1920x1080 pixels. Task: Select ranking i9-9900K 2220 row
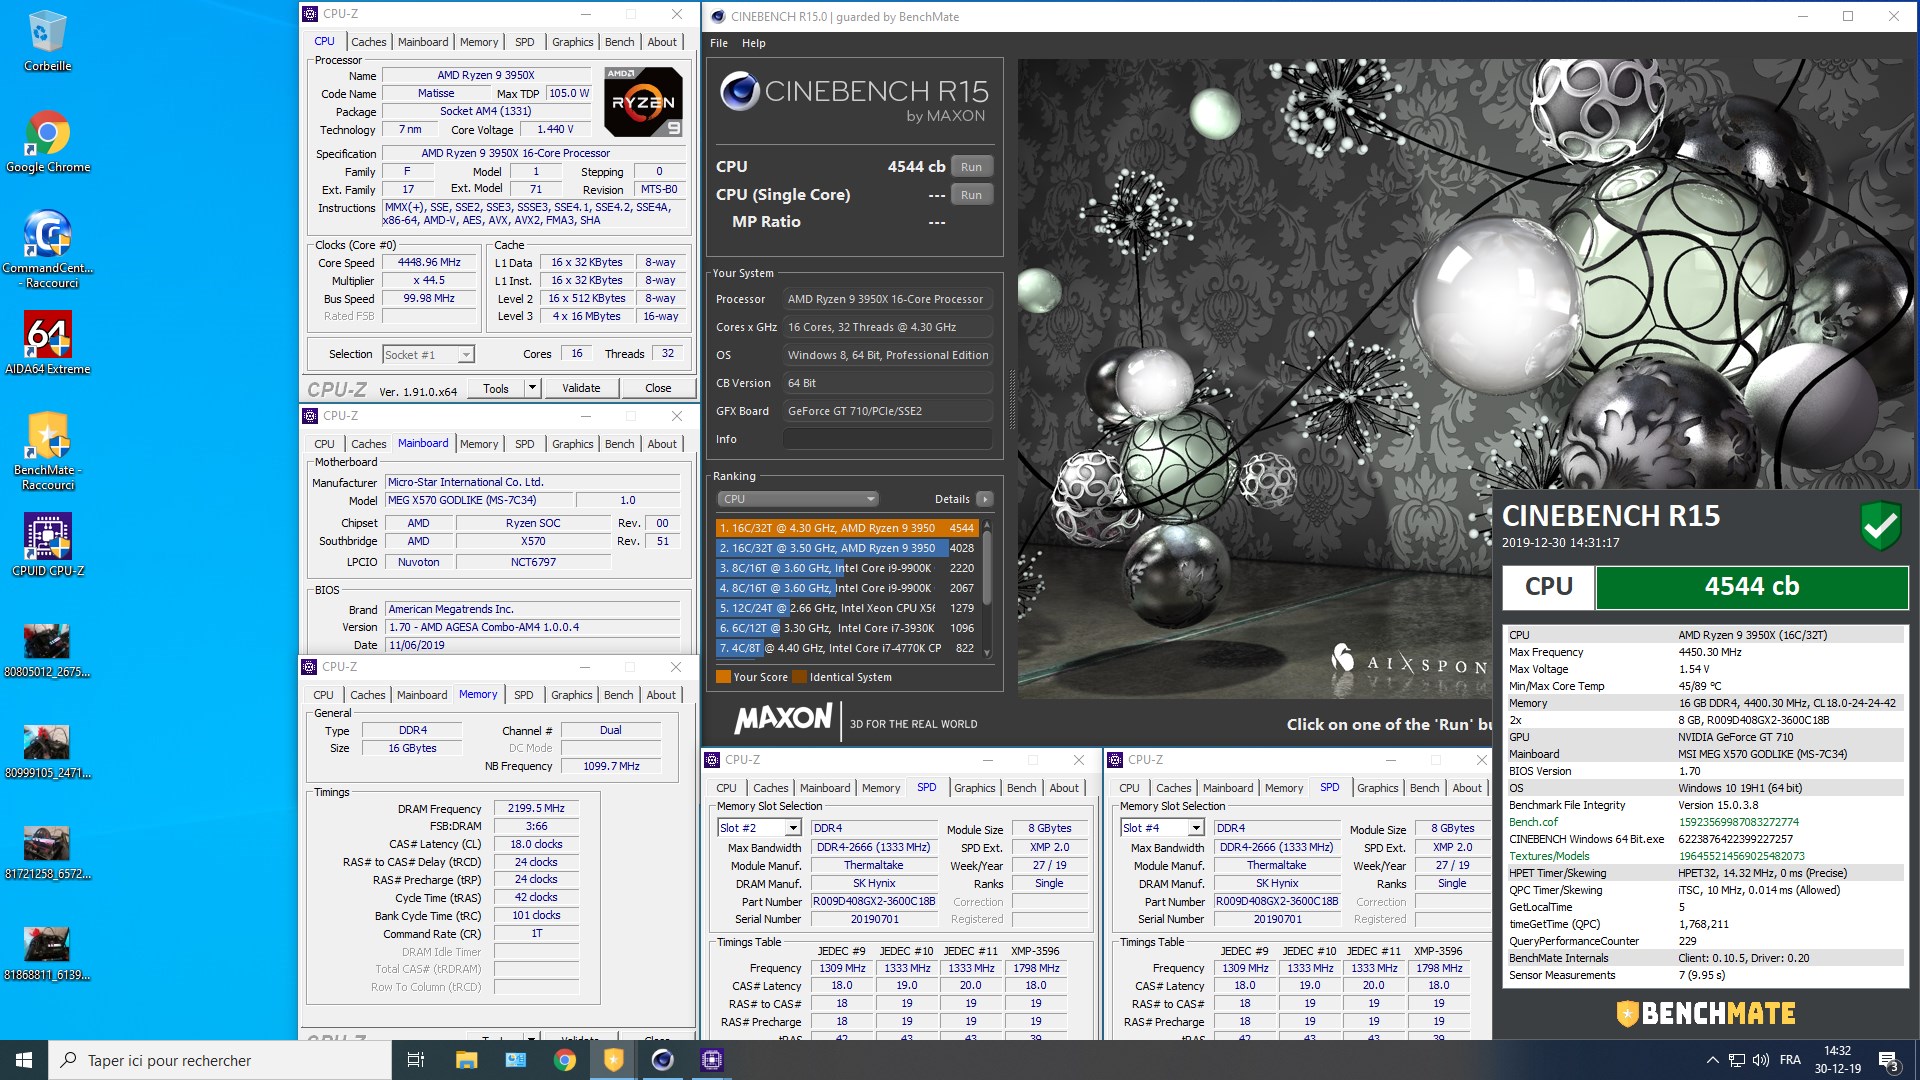846,568
